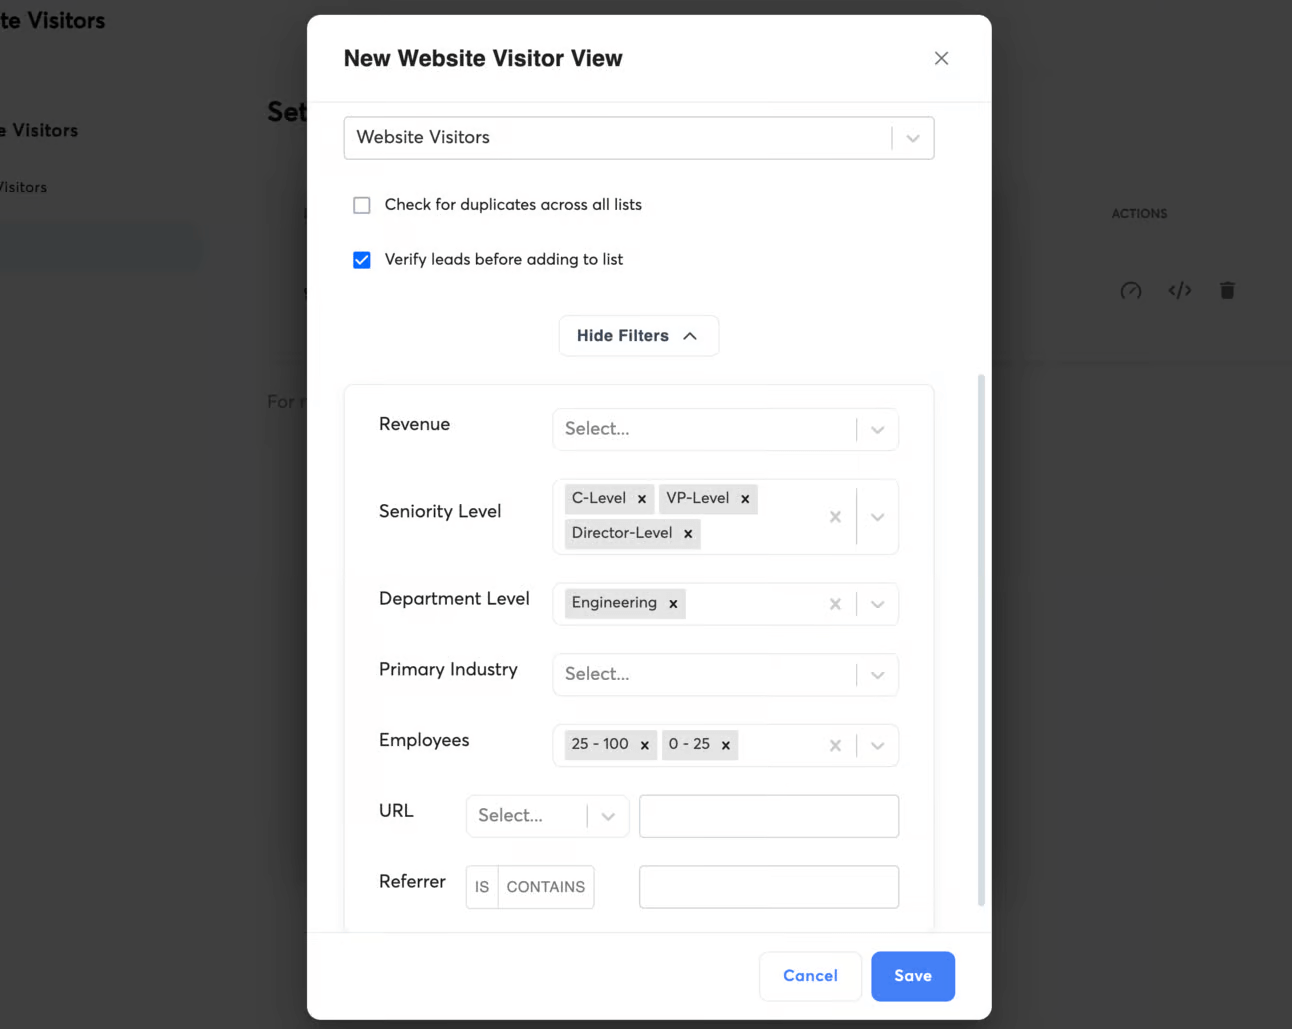Click the trash delete icon under Actions

point(1227,290)
